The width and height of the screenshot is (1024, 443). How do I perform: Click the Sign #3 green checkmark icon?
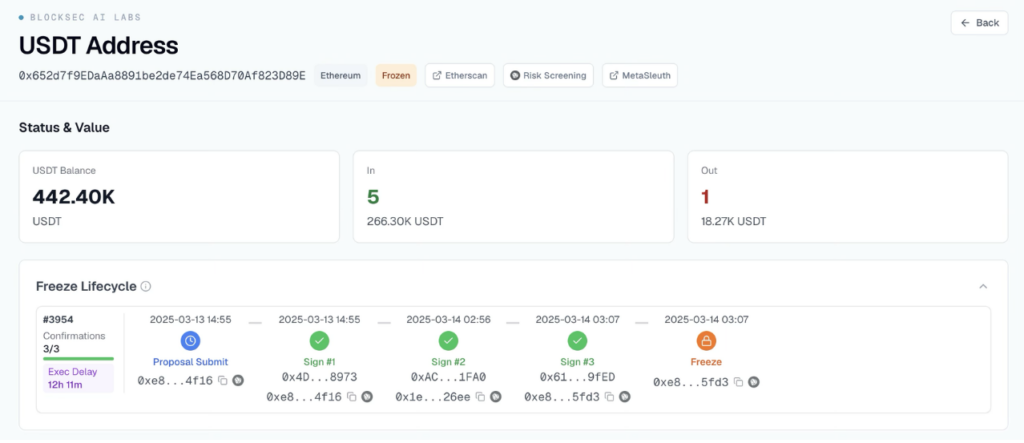(x=577, y=340)
